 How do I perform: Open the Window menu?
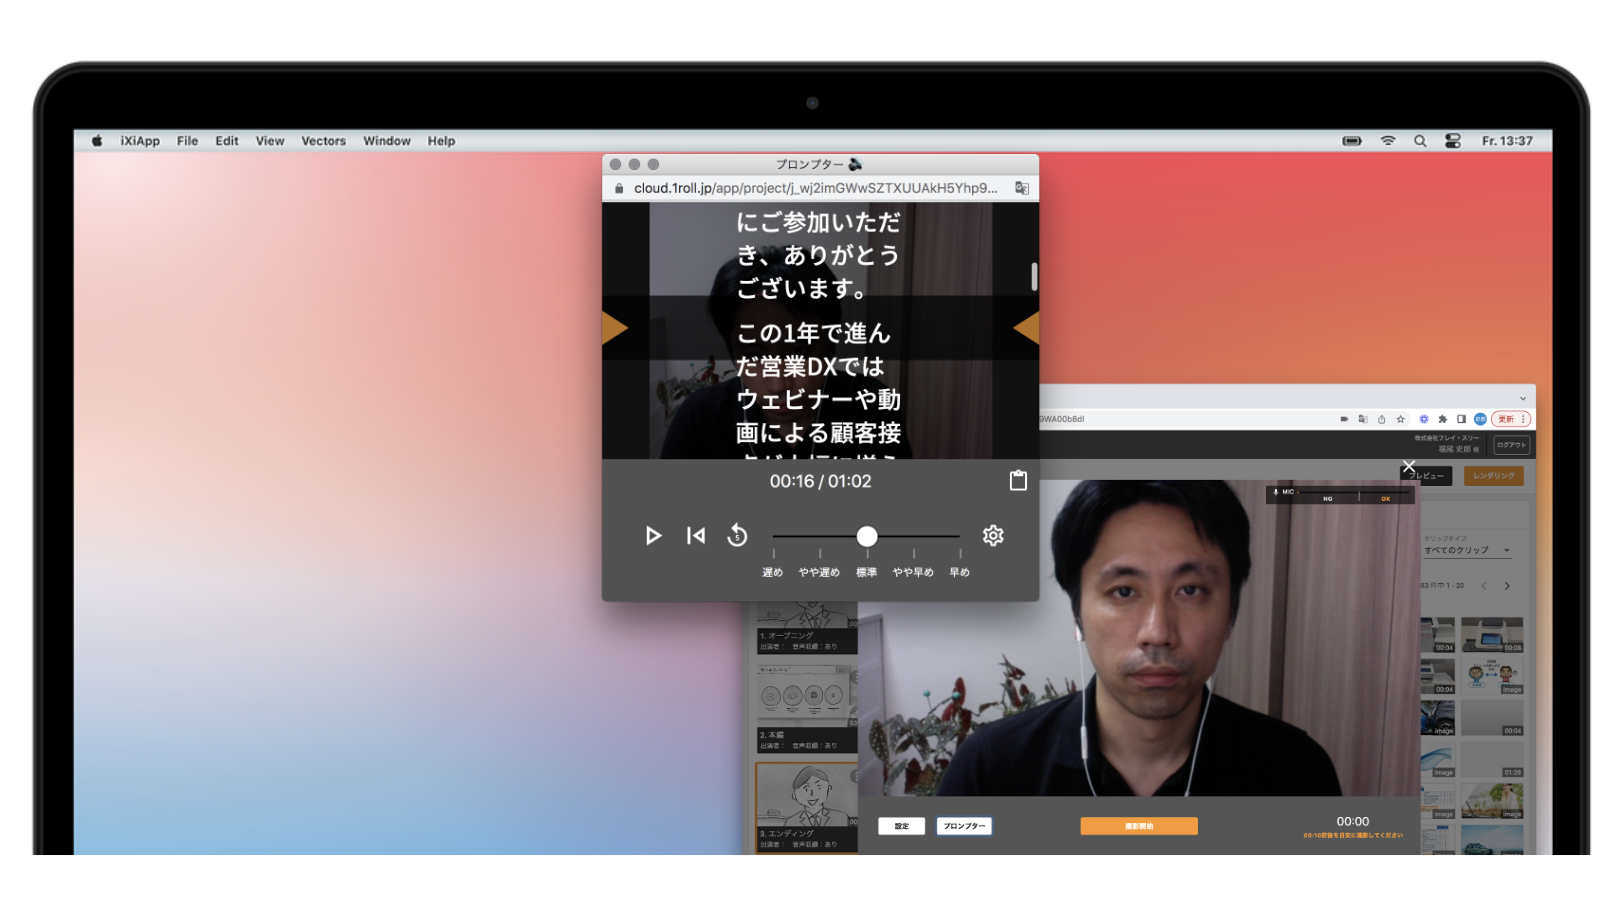tap(387, 141)
